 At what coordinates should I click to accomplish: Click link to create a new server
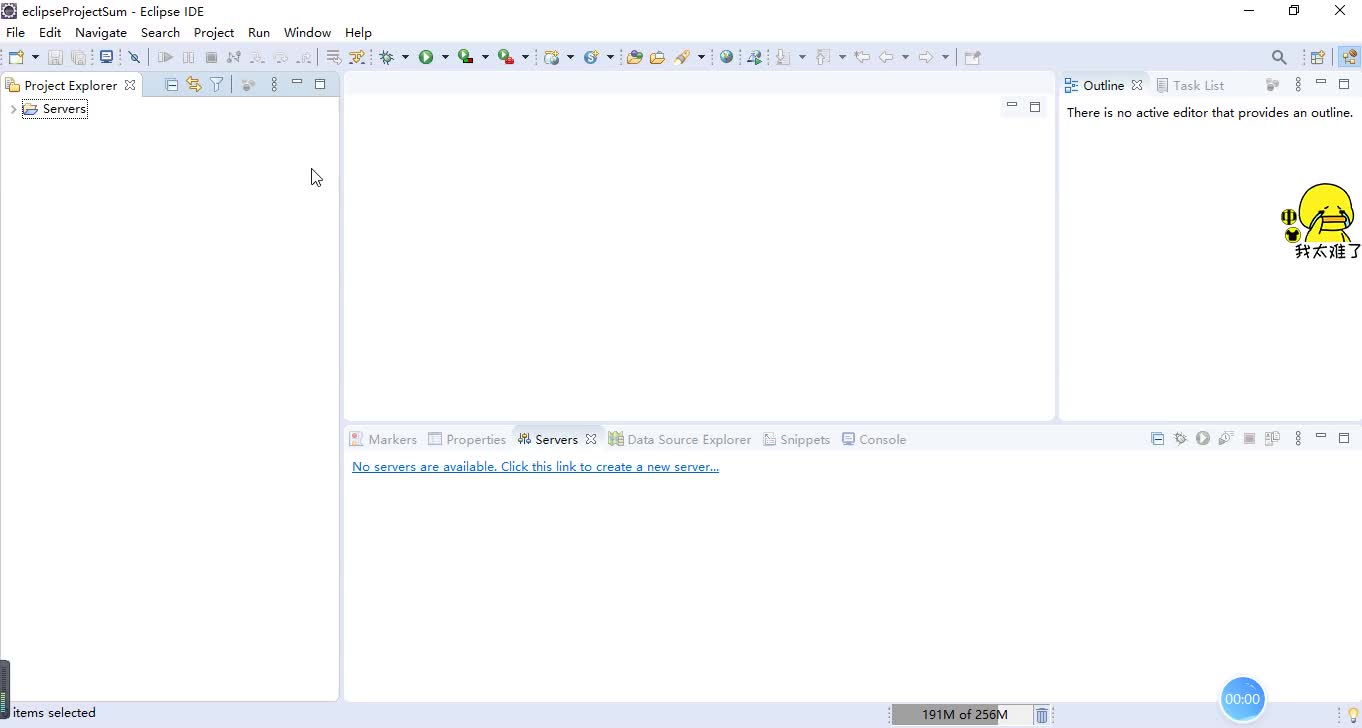click(536, 466)
